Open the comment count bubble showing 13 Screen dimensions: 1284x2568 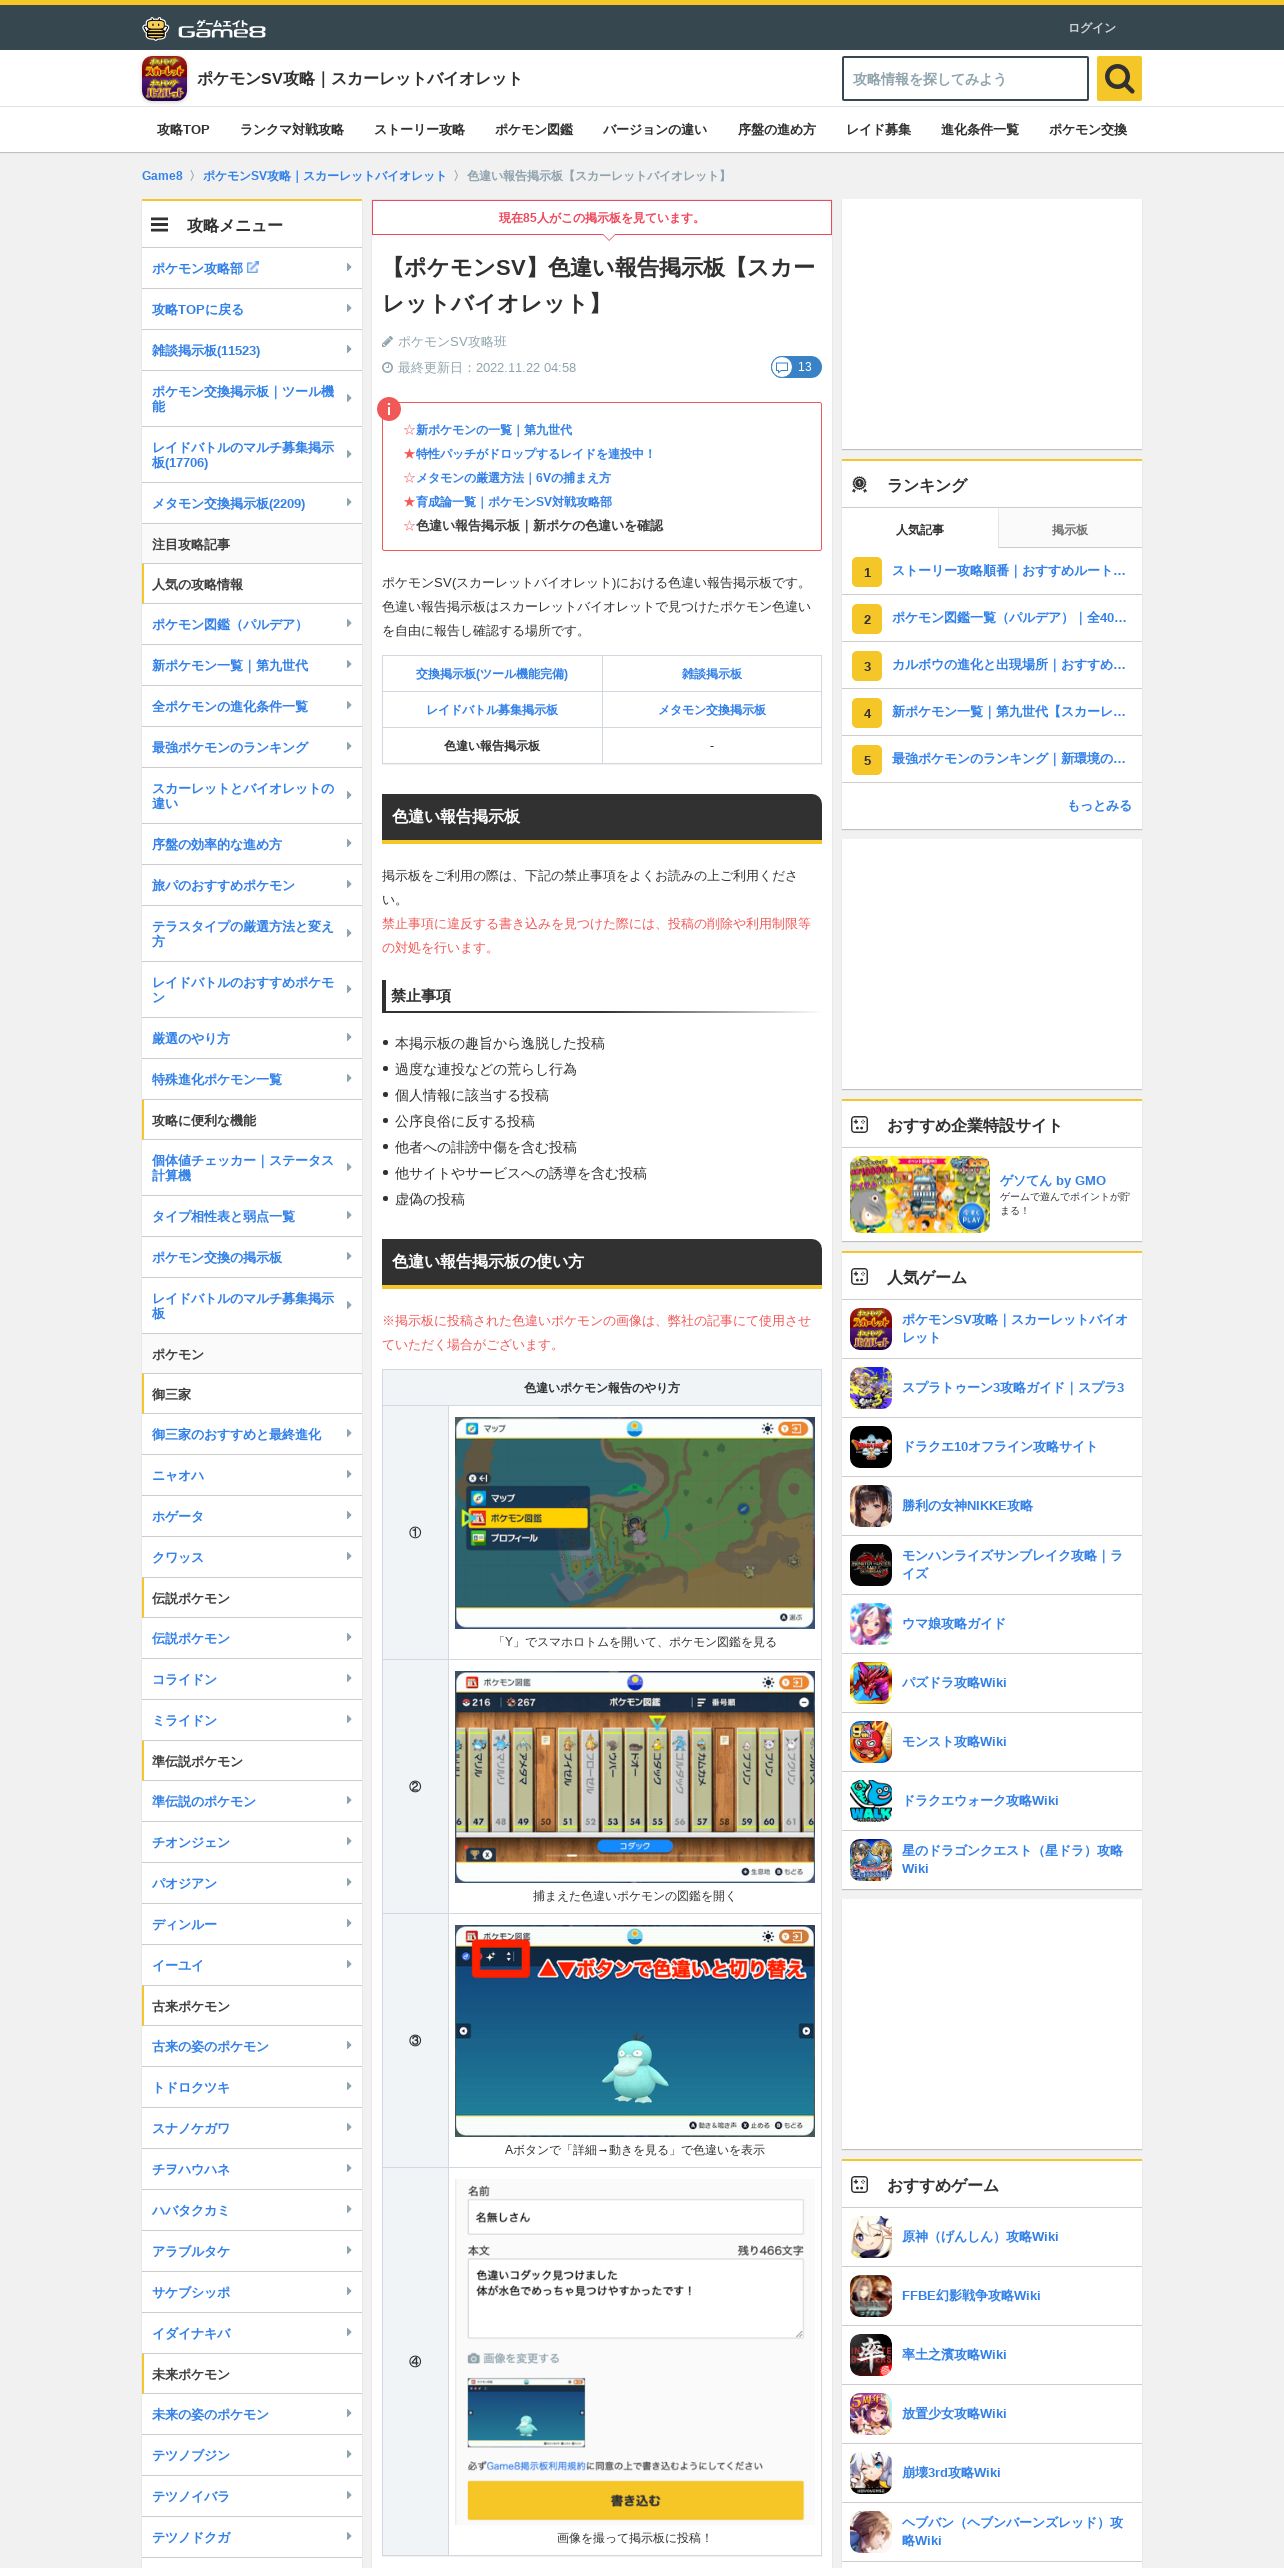click(796, 367)
